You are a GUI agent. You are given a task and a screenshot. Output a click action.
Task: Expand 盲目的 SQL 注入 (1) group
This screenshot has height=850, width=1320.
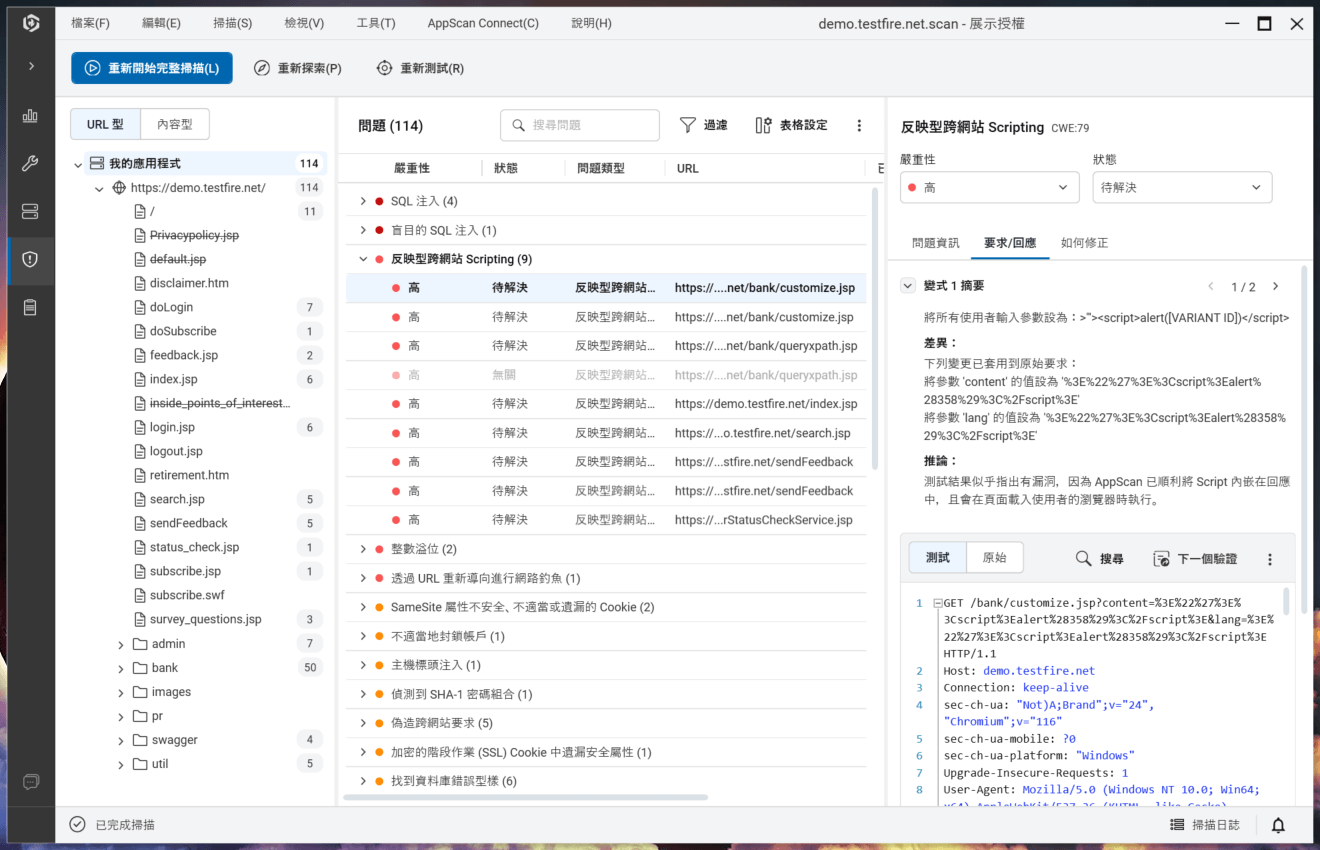tap(363, 230)
